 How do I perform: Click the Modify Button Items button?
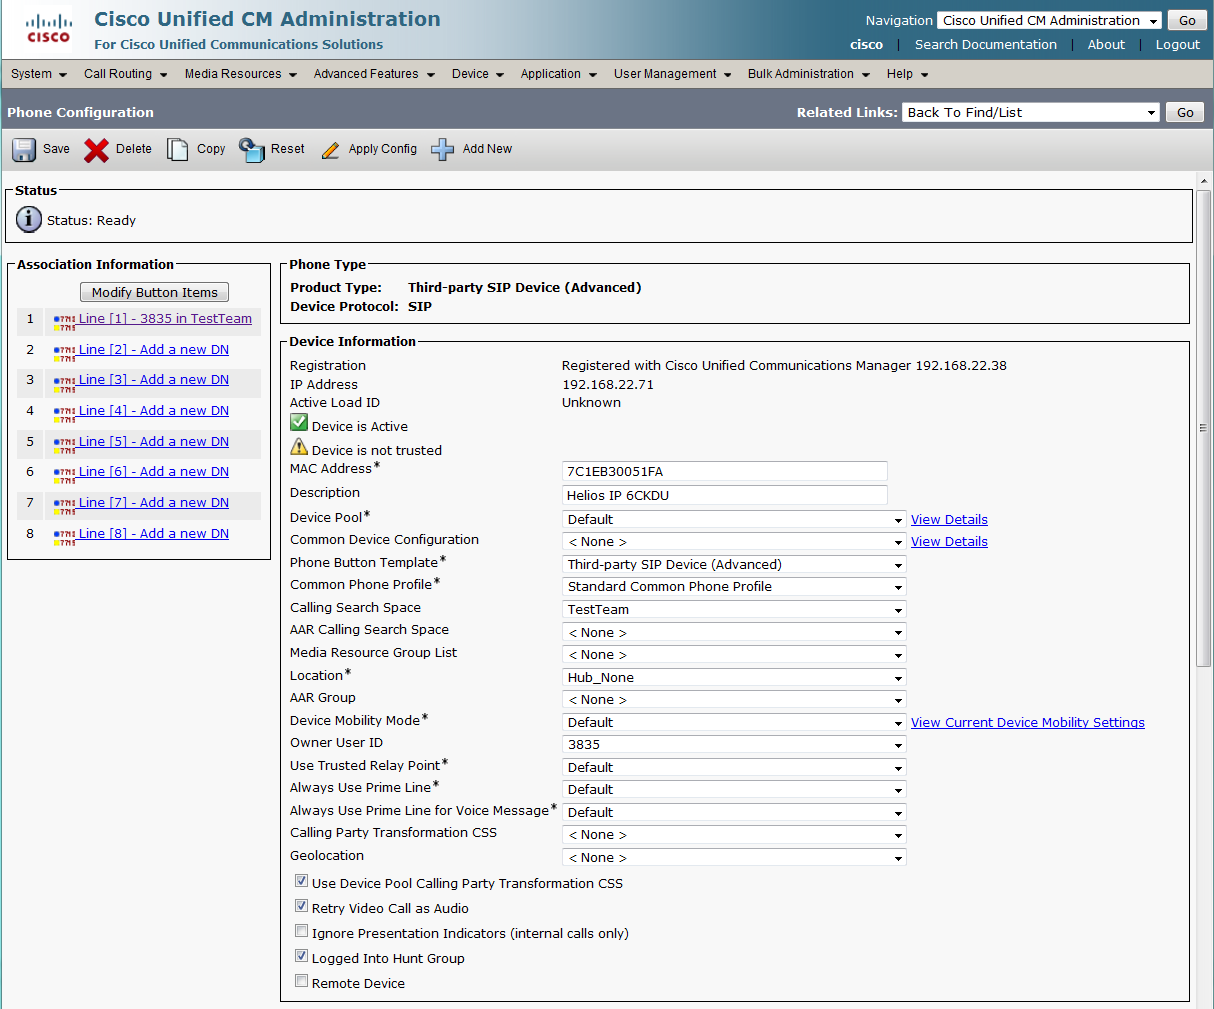155,292
